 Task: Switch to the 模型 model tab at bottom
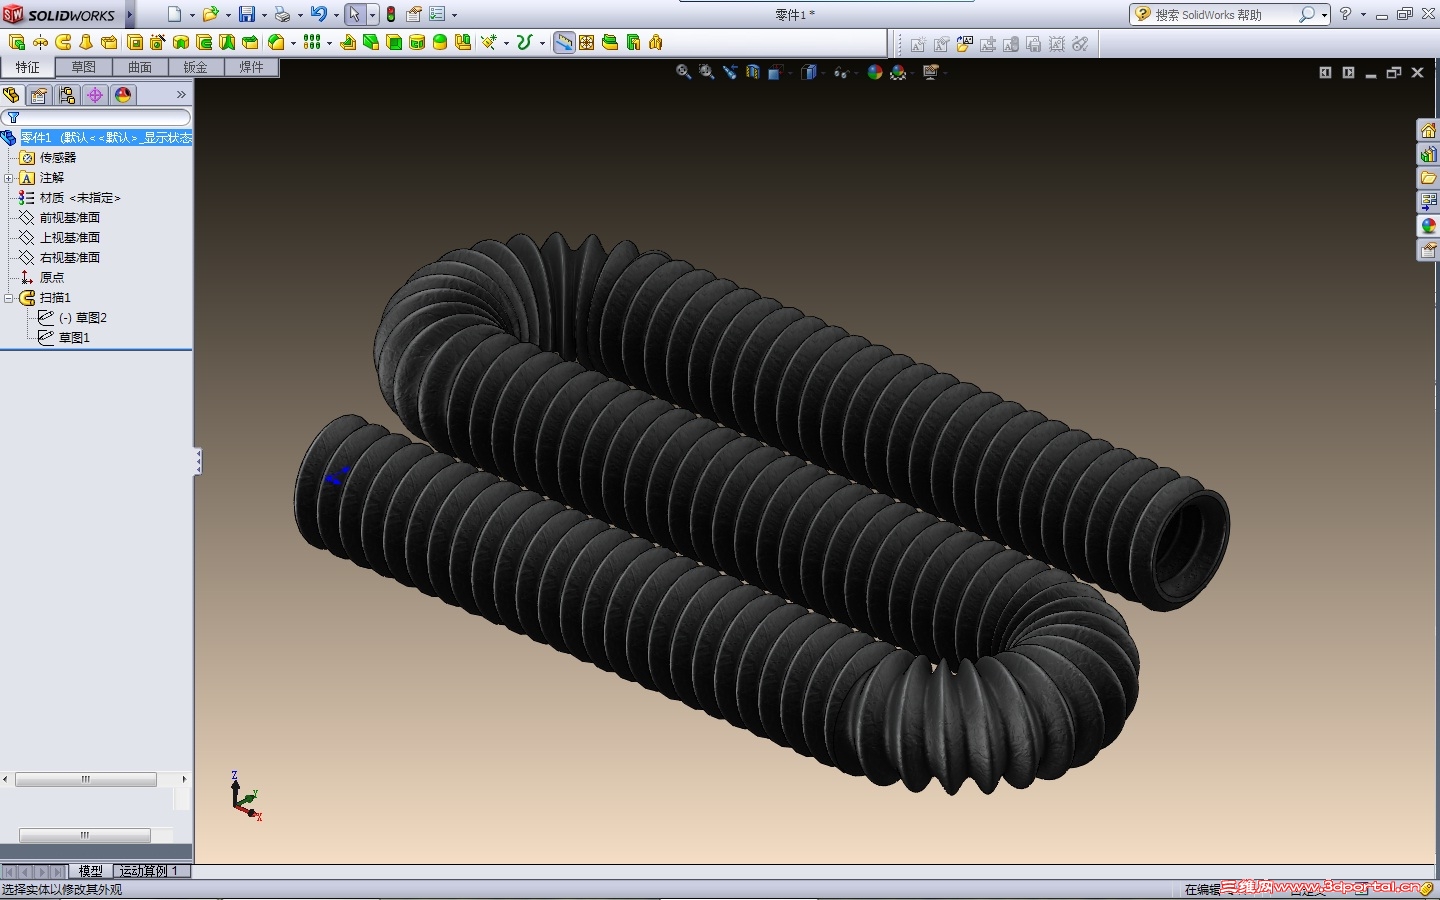[x=91, y=871]
